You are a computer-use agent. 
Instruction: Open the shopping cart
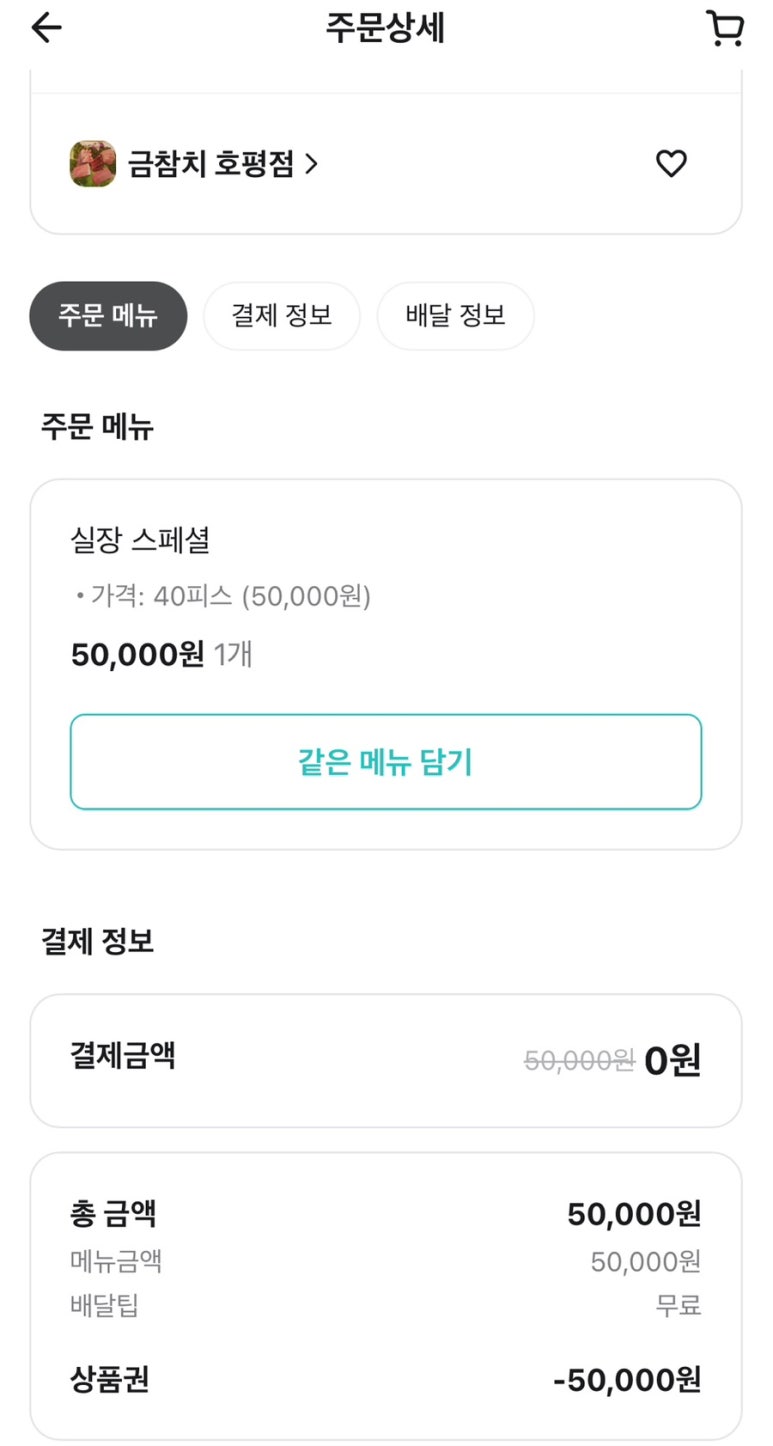(x=724, y=28)
